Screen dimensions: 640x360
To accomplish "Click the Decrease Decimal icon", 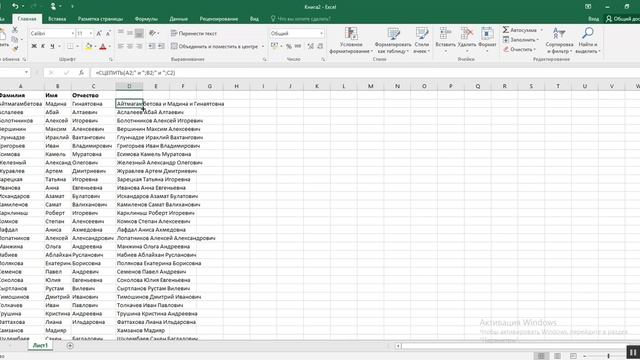I will coord(320,47).
